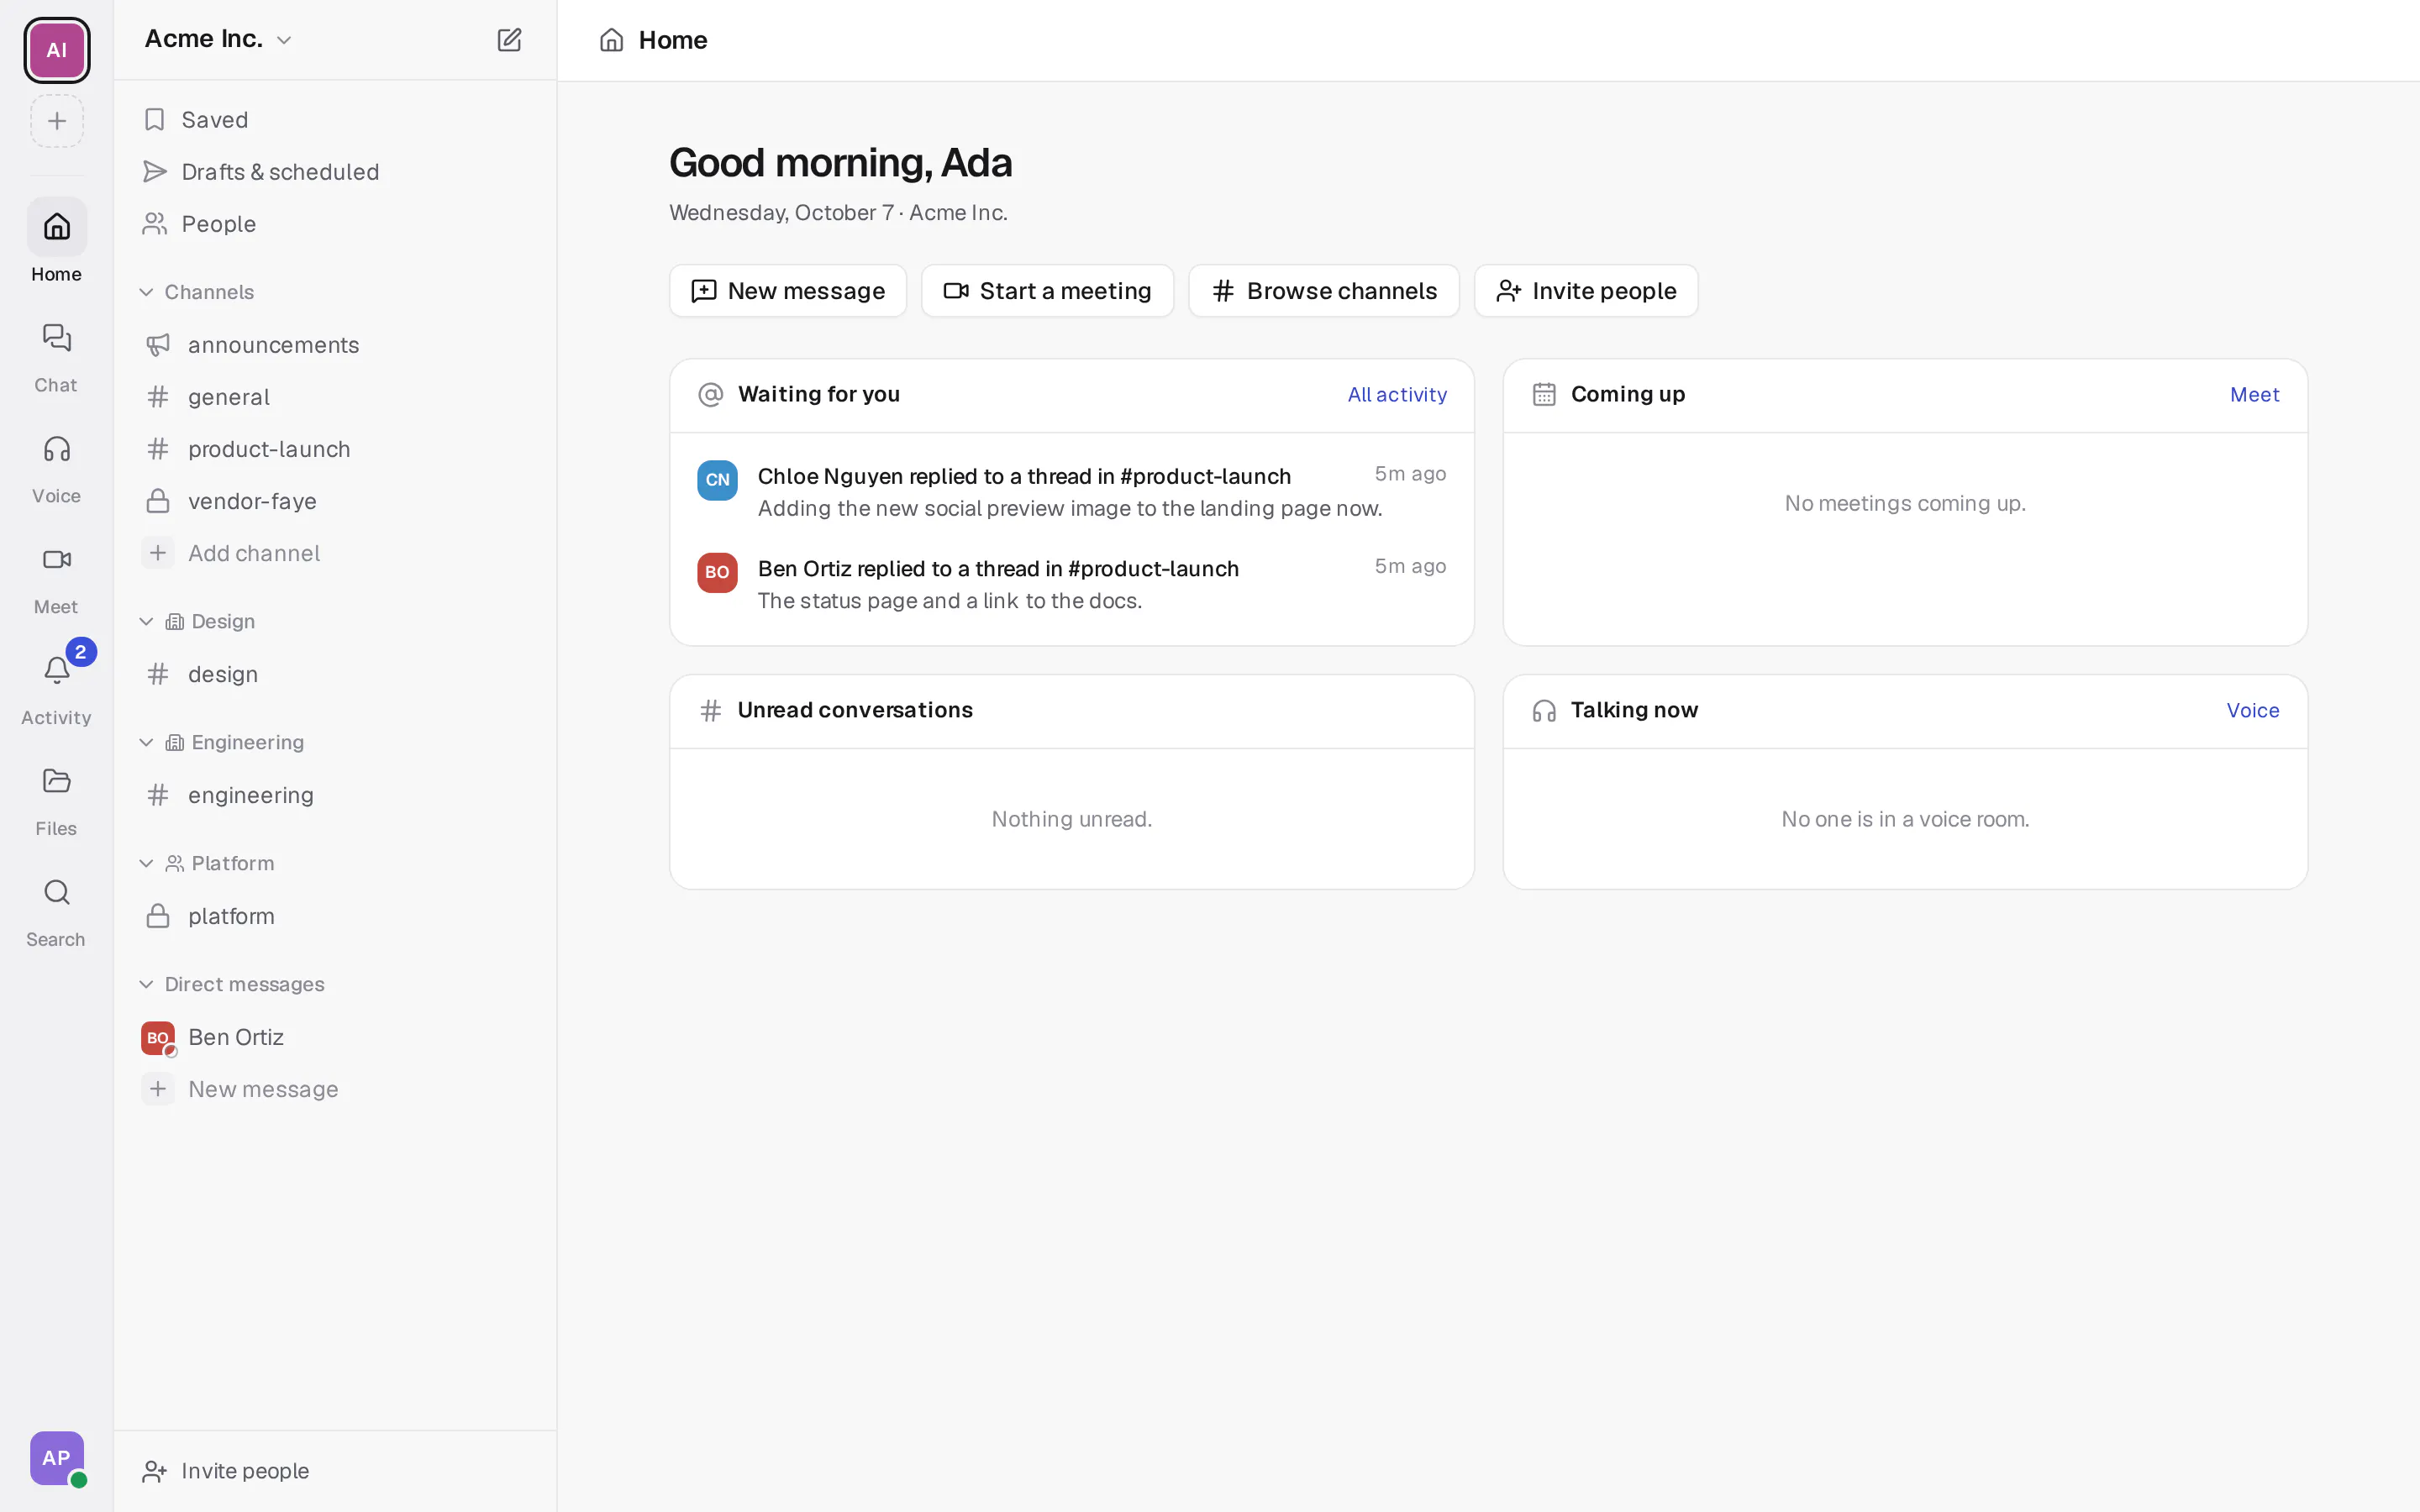
Task: Open the private vendor-faye channel
Action: pyautogui.click(x=335, y=500)
